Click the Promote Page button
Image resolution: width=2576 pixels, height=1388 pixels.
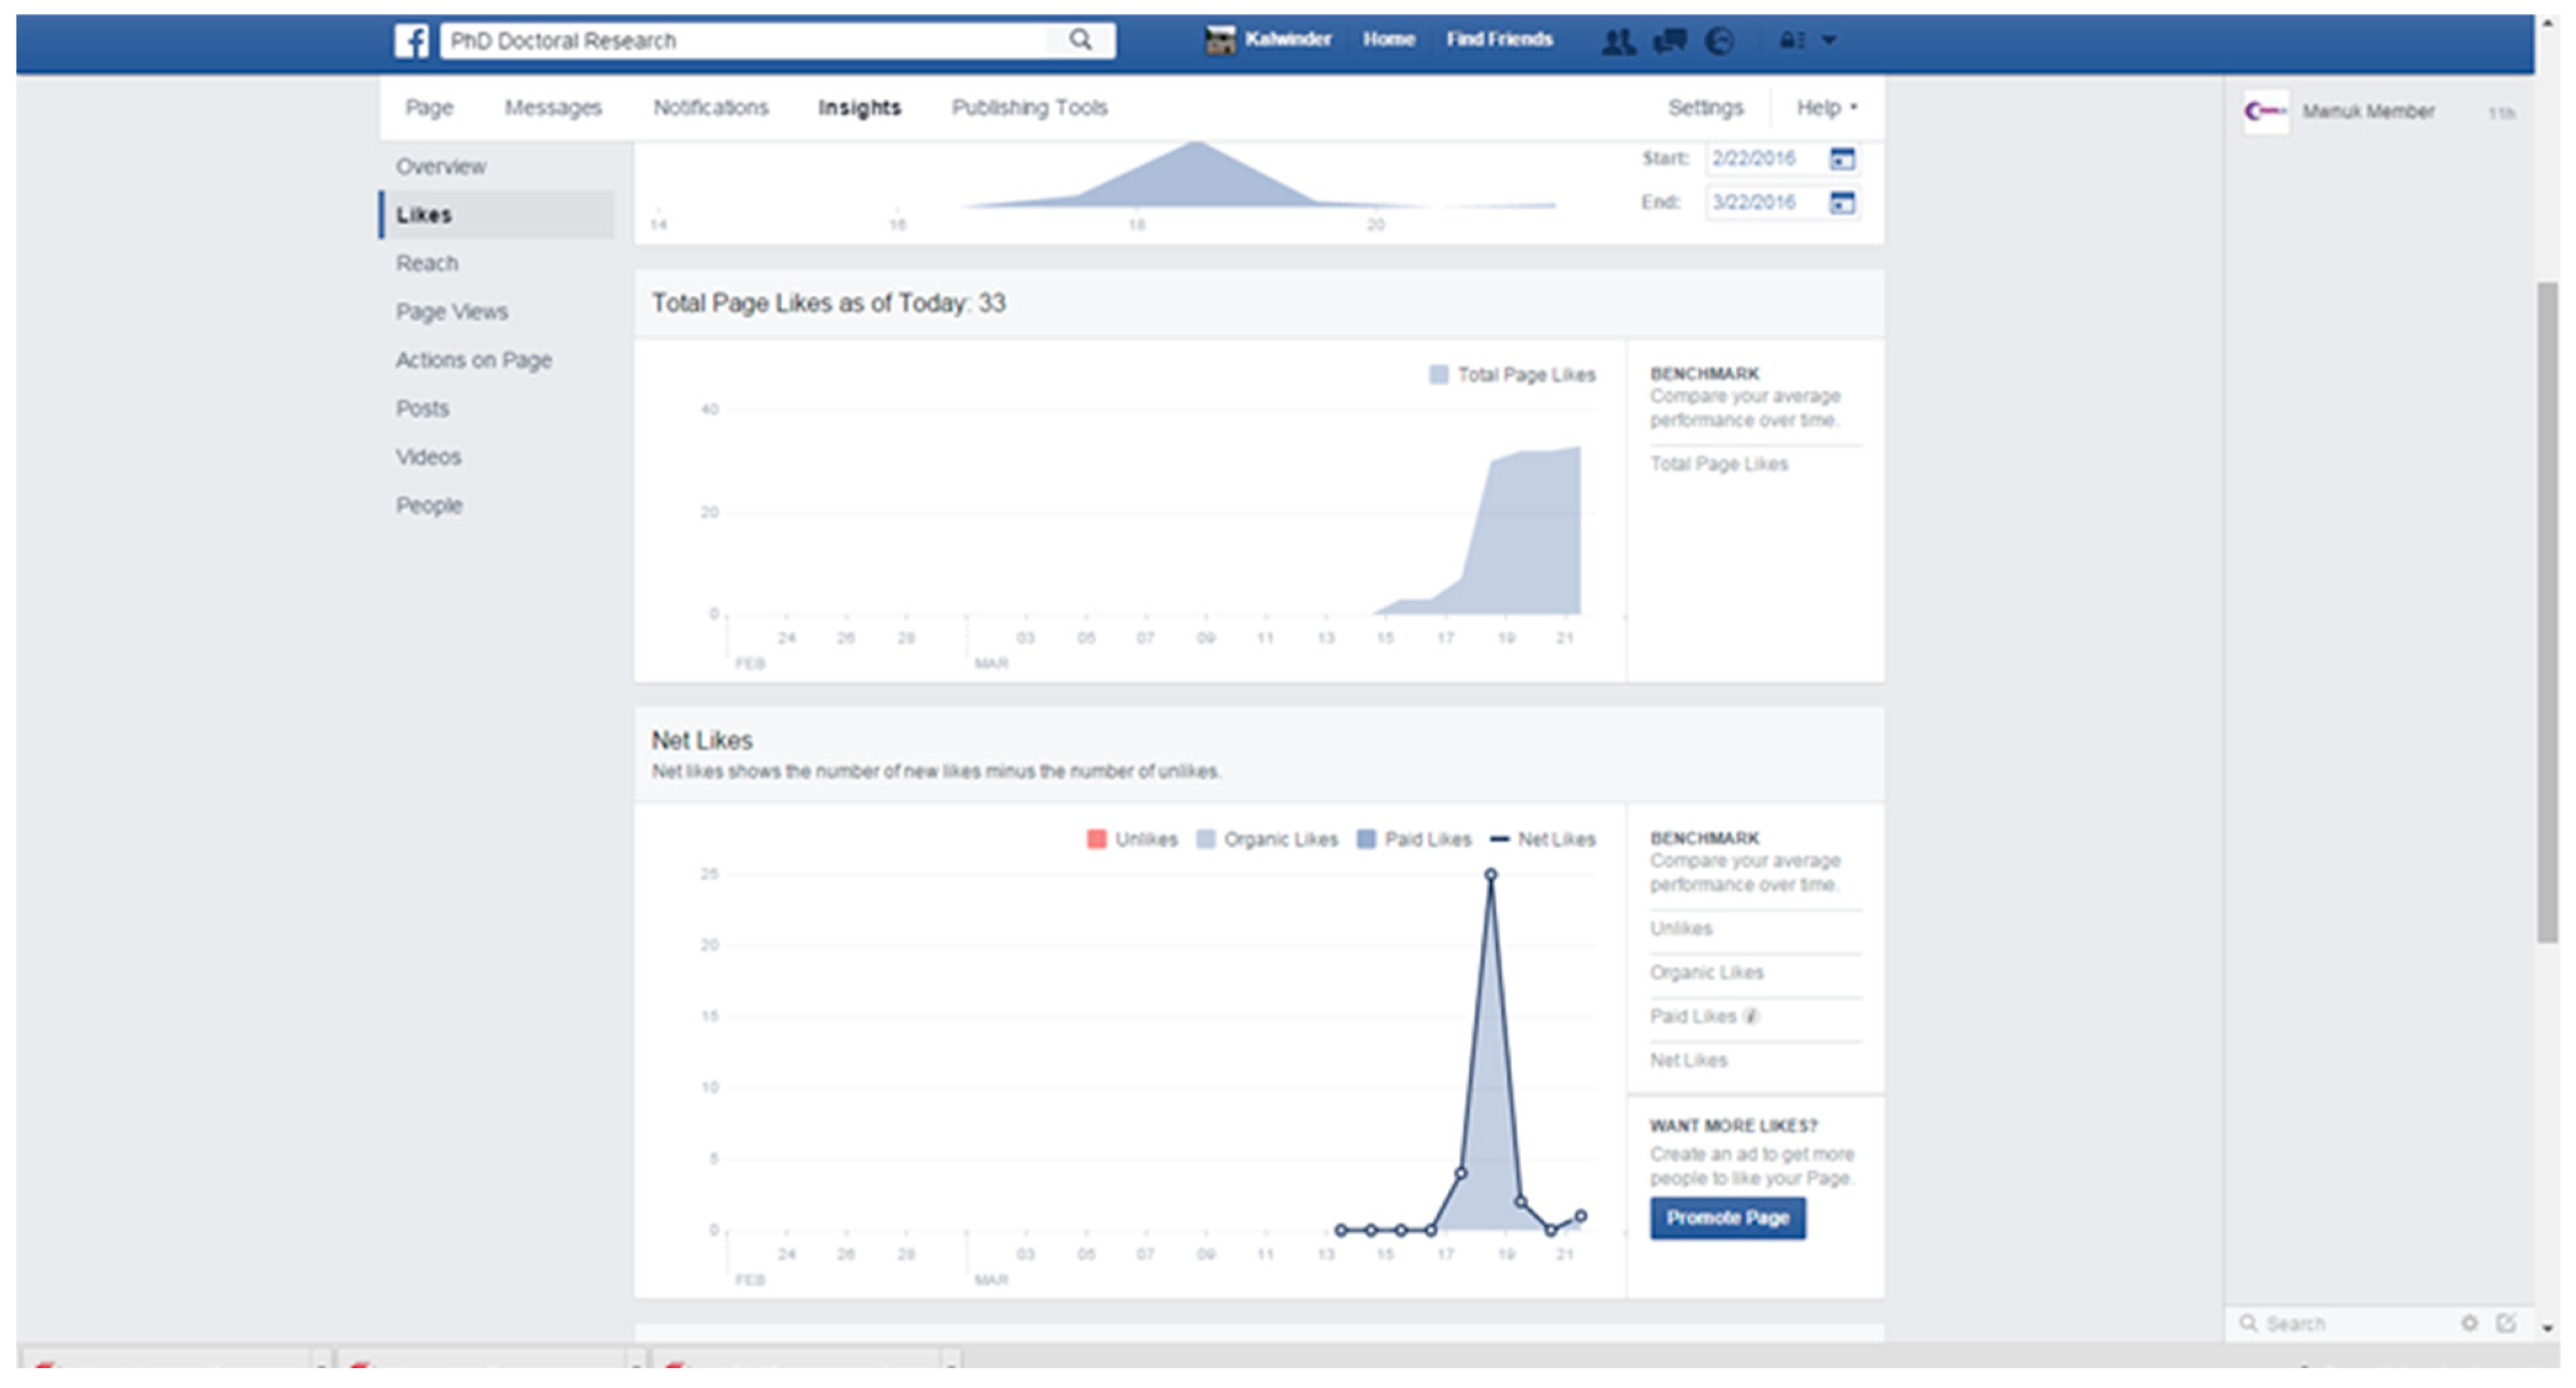1727,1218
